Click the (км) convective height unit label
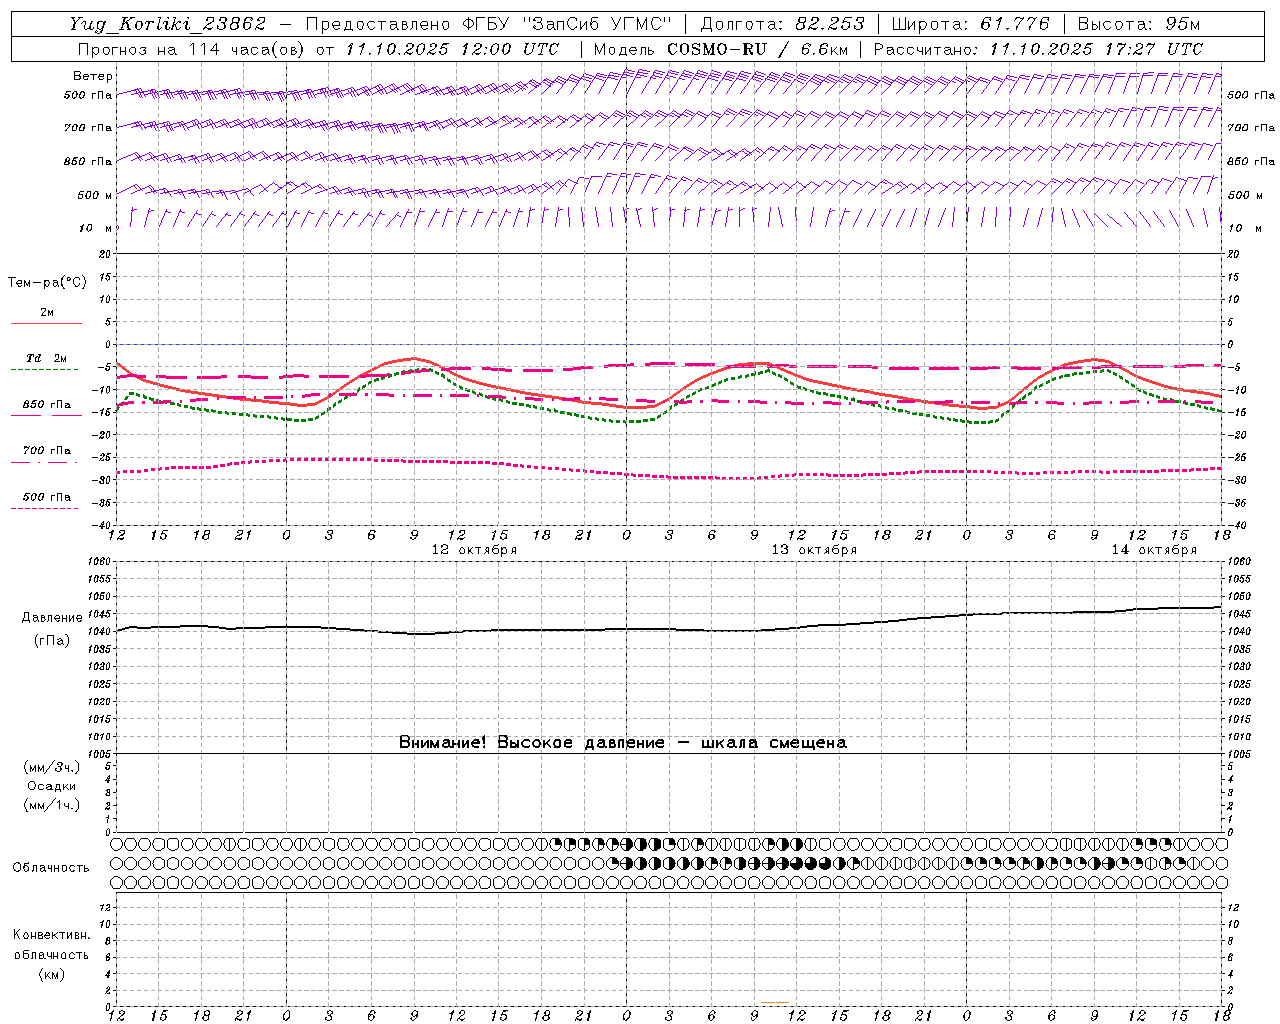Viewport: 1280px width, 1024px height. click(x=51, y=975)
